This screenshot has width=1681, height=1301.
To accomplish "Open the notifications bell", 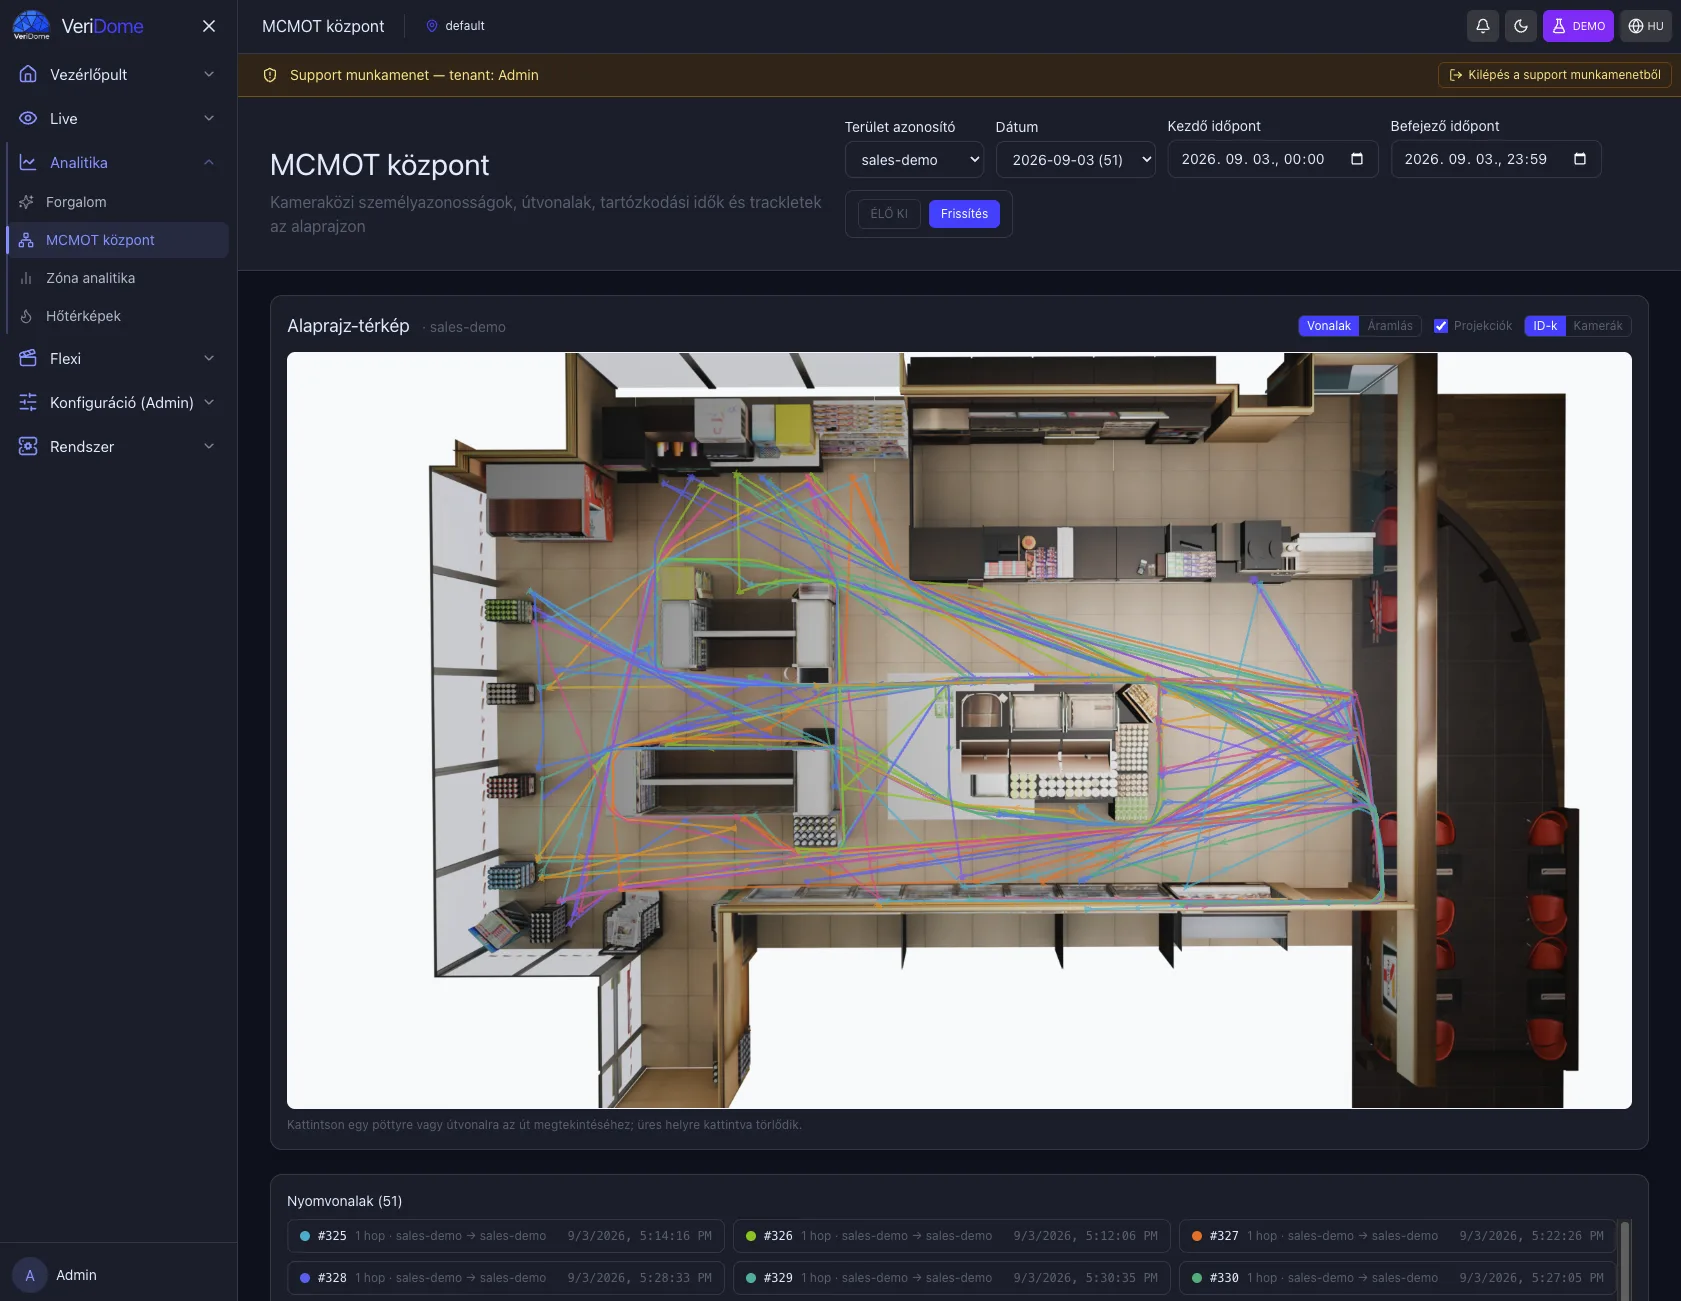I will pyautogui.click(x=1483, y=26).
